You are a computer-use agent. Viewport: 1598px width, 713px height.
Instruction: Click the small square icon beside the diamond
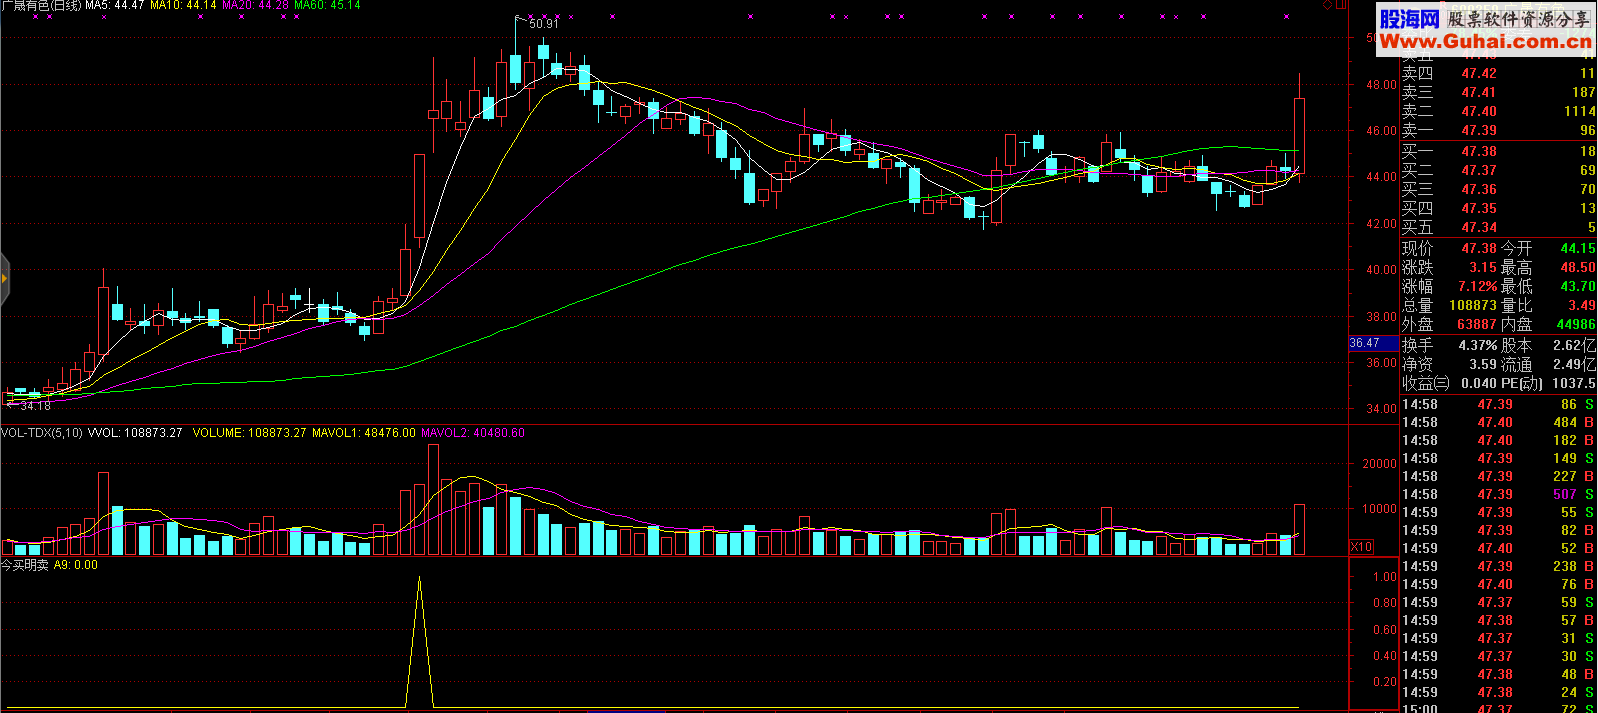click(x=1341, y=5)
